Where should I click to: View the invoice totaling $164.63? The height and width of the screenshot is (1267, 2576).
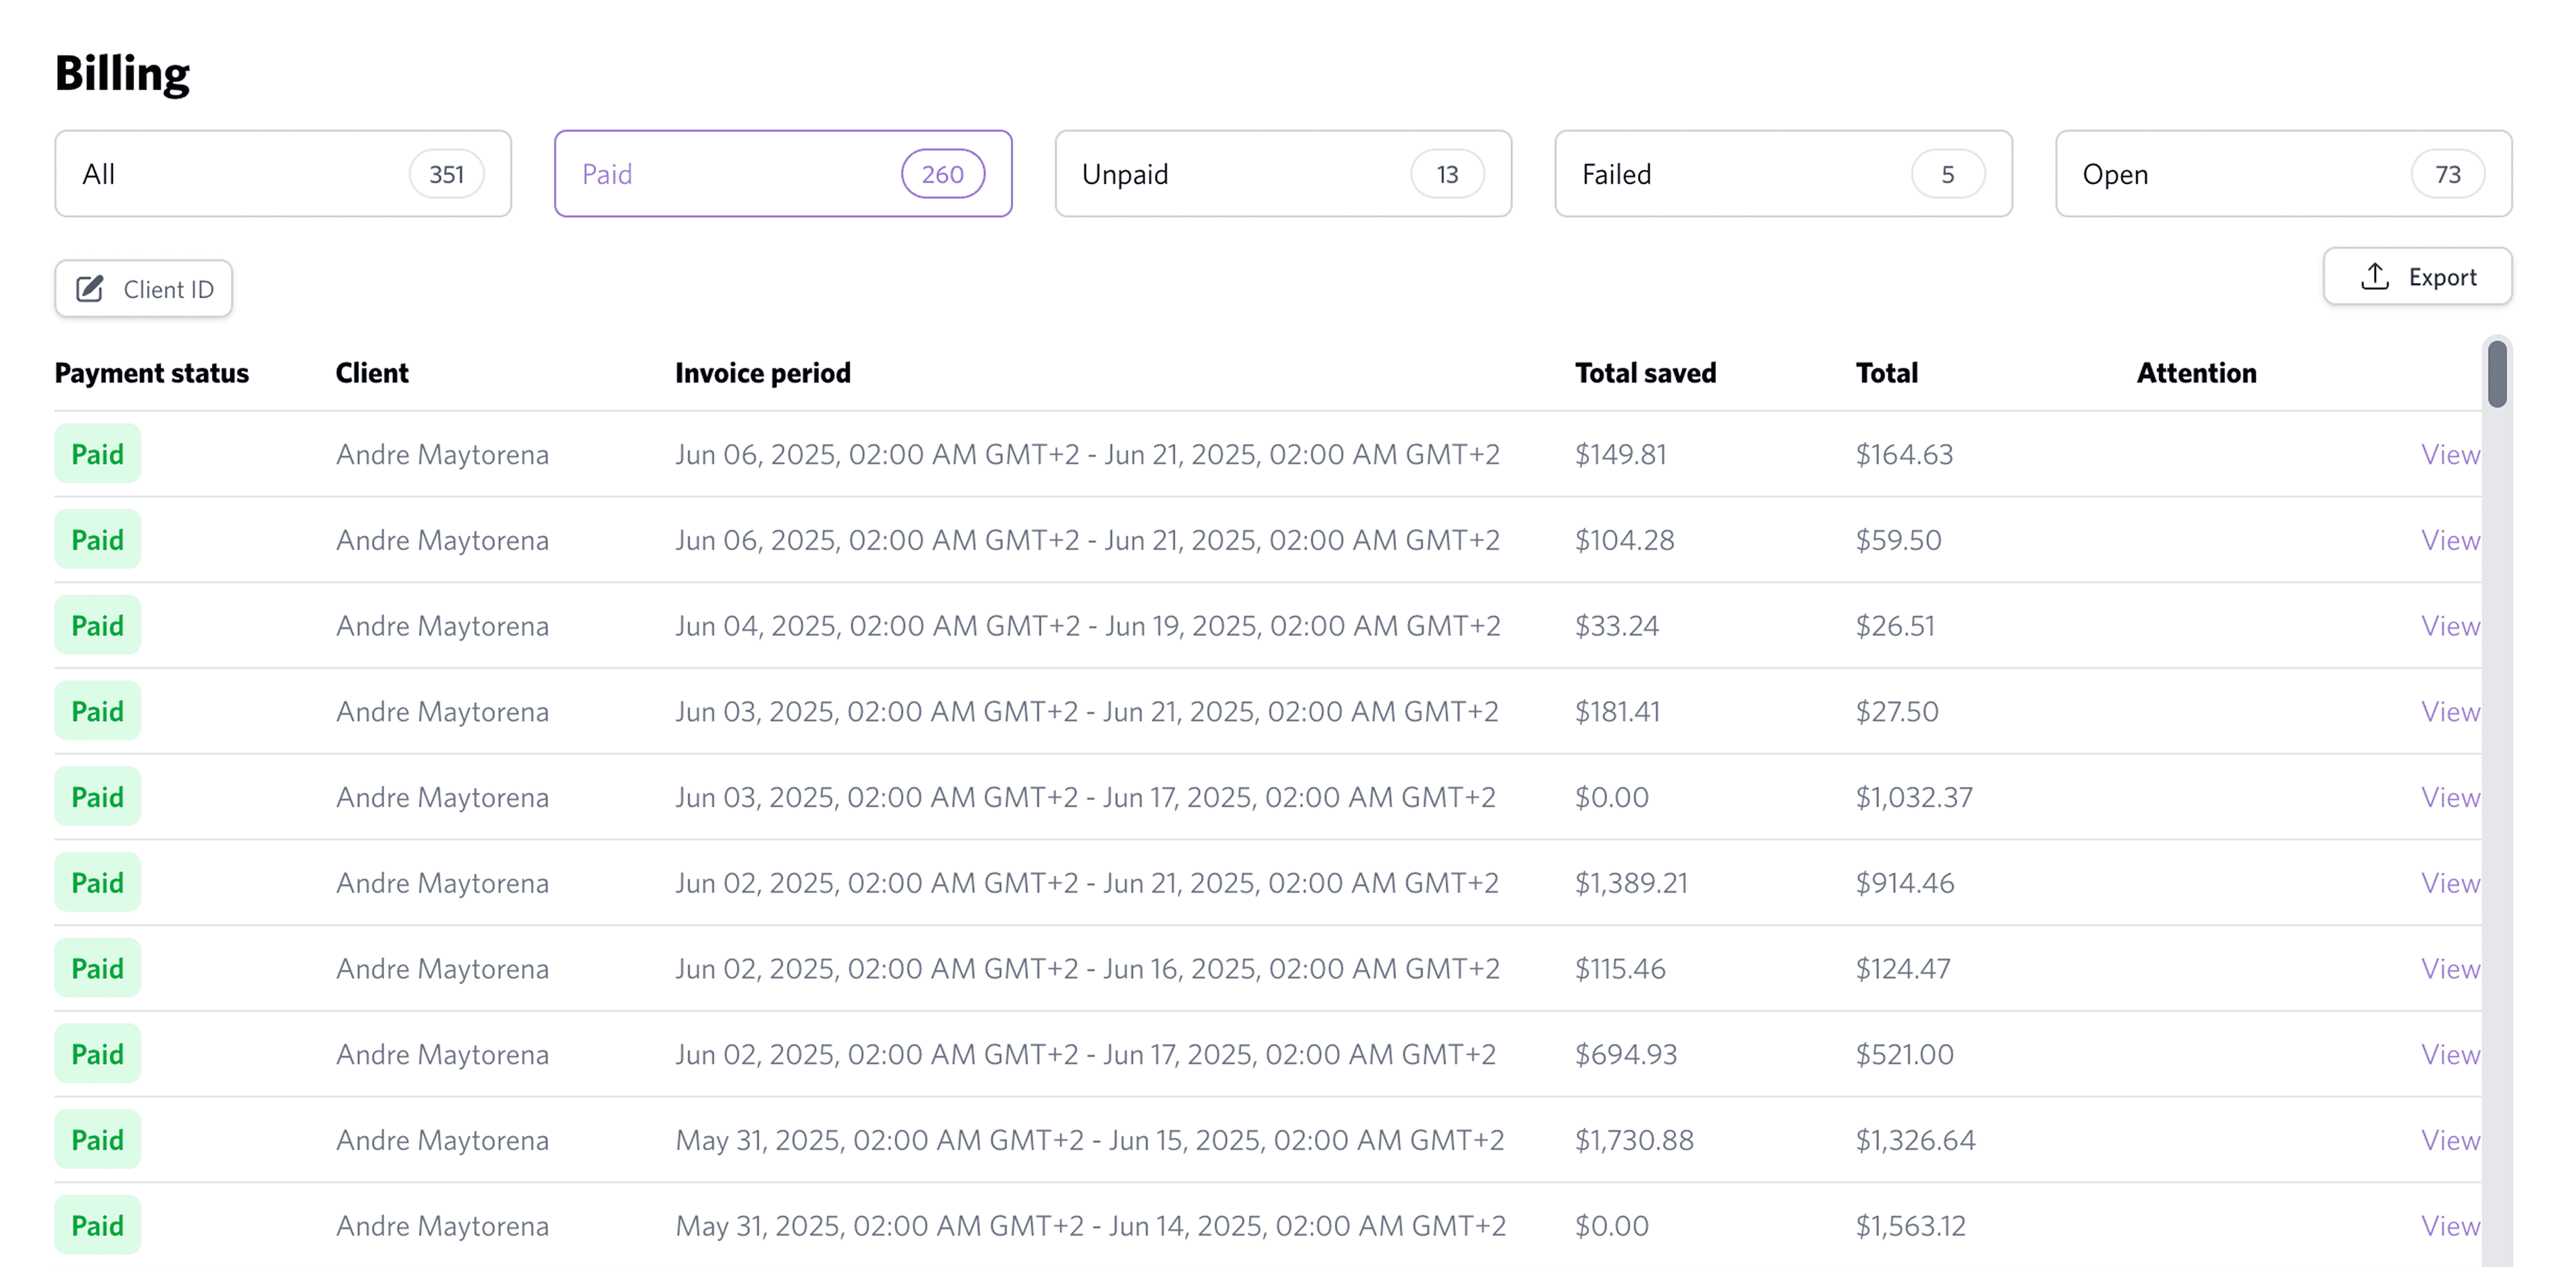coord(2449,454)
